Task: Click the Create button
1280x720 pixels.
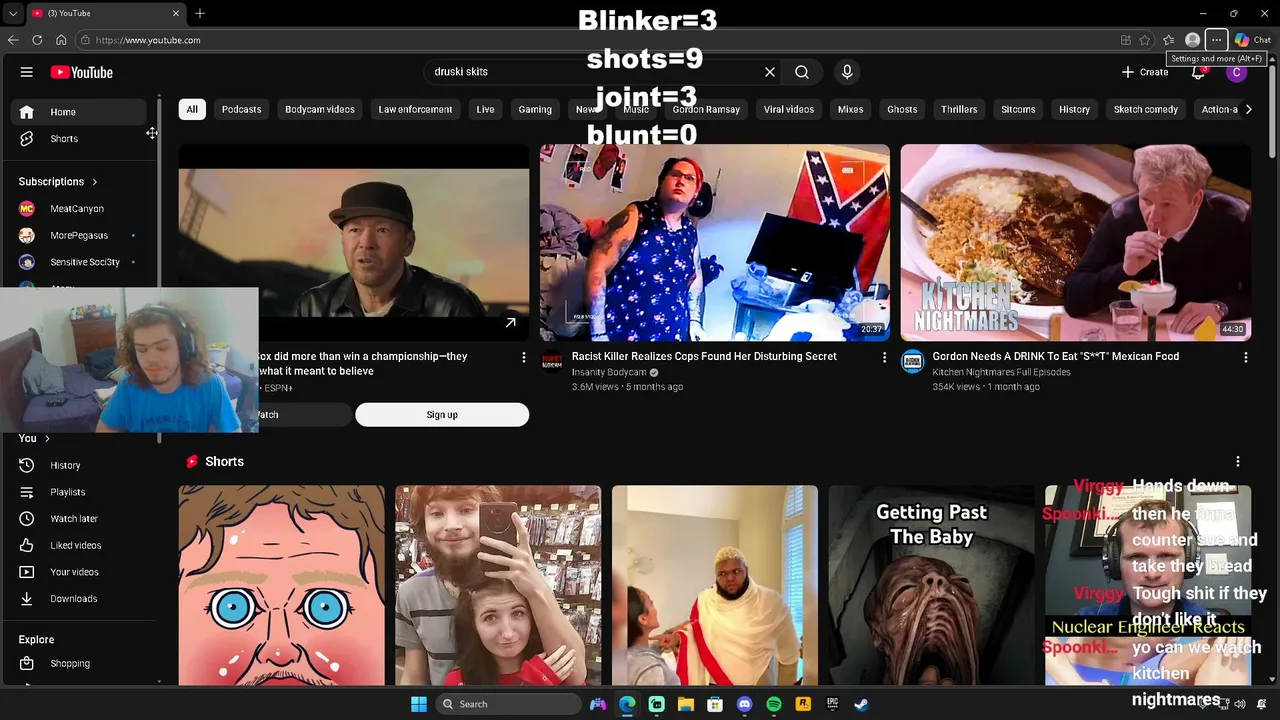Action: click(x=1145, y=72)
